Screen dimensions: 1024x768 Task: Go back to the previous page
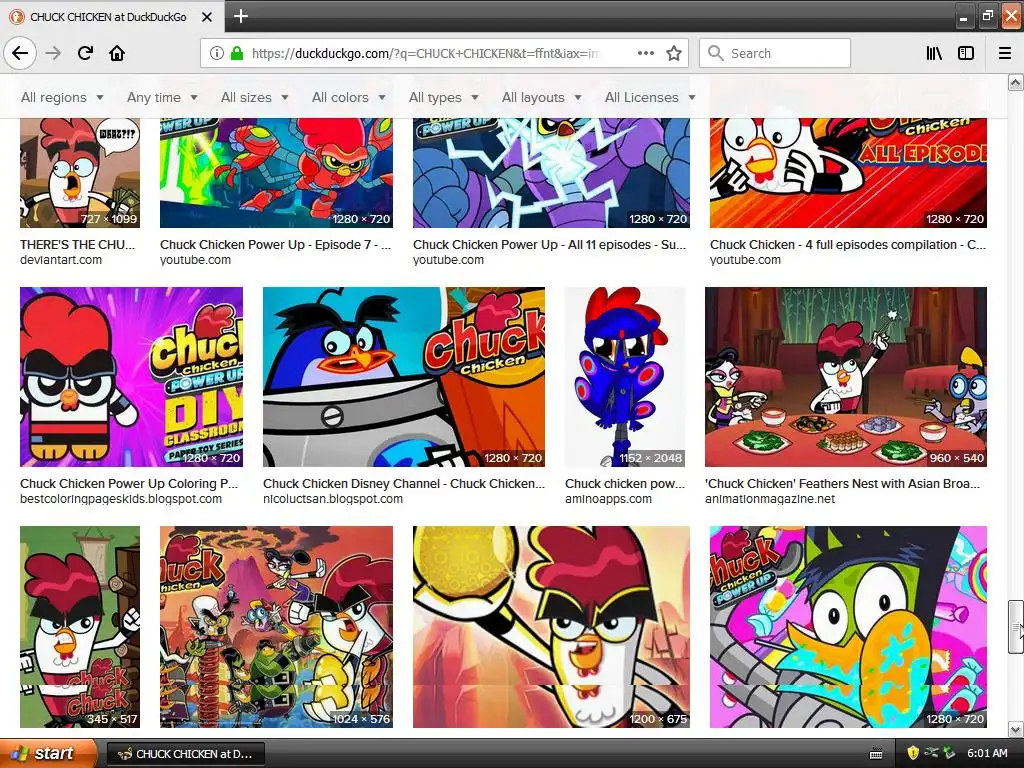[20, 53]
